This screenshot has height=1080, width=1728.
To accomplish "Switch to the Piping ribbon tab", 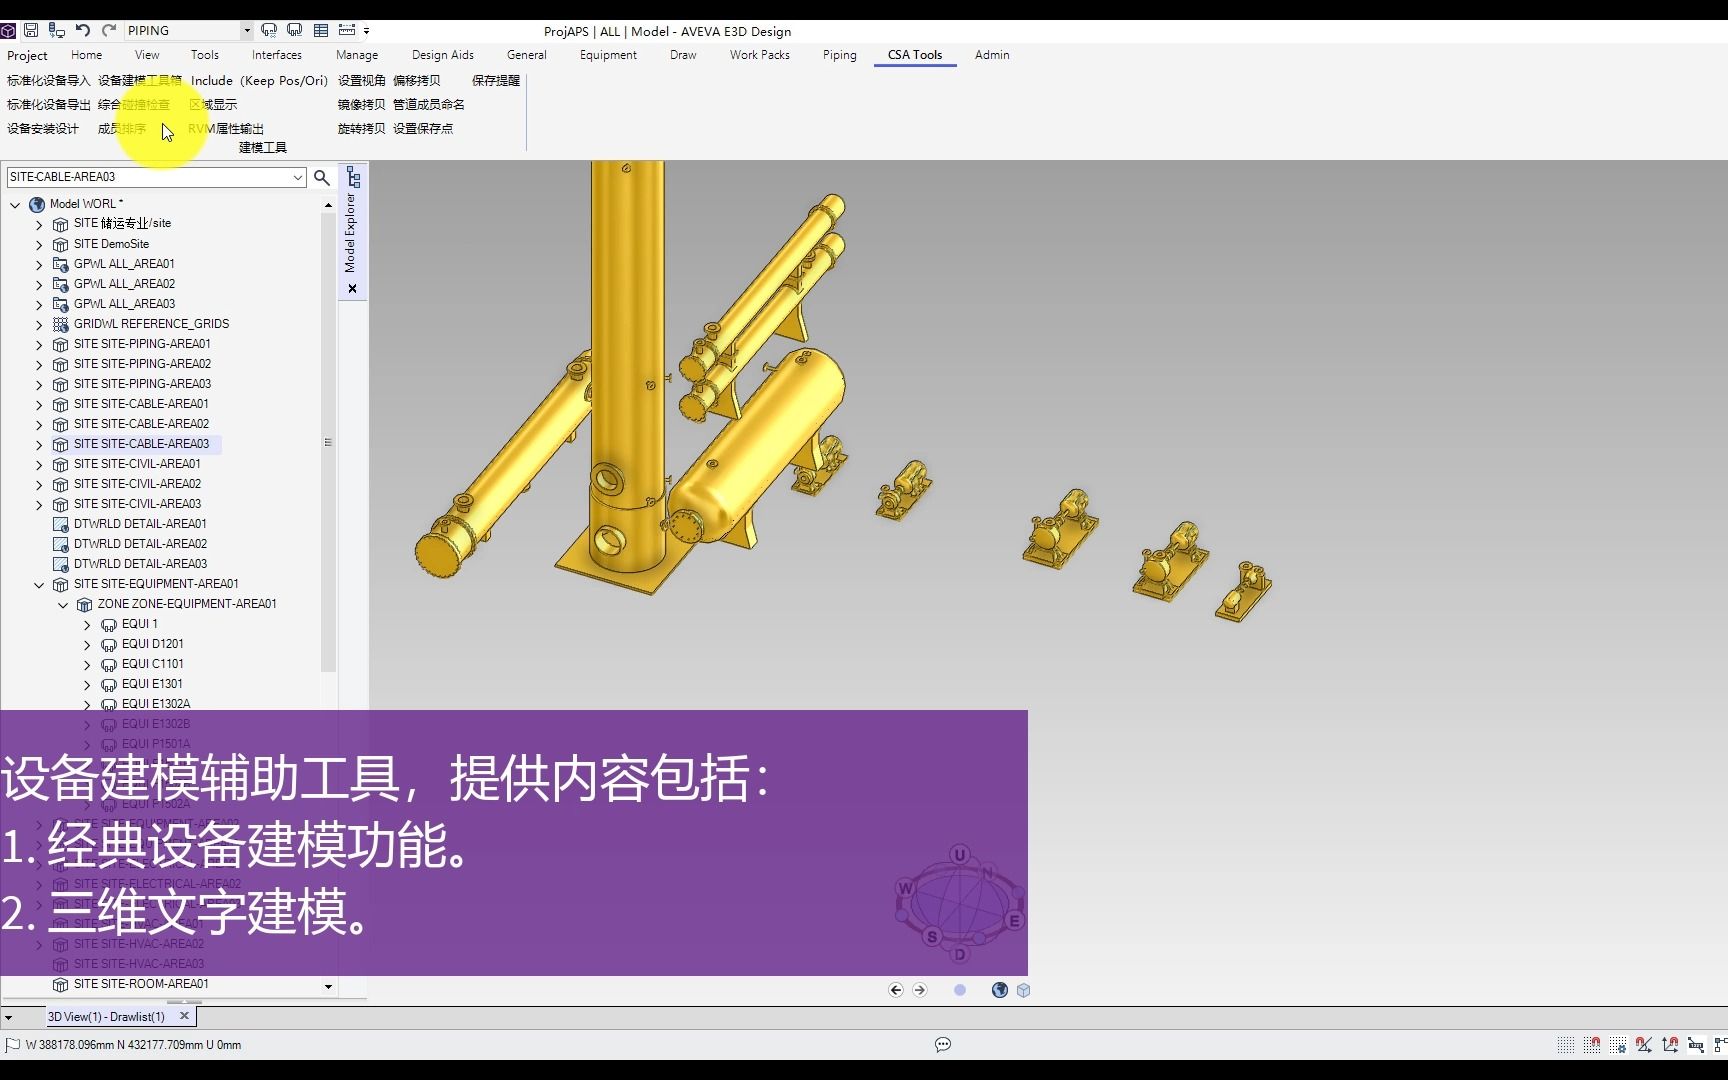I will tap(839, 55).
